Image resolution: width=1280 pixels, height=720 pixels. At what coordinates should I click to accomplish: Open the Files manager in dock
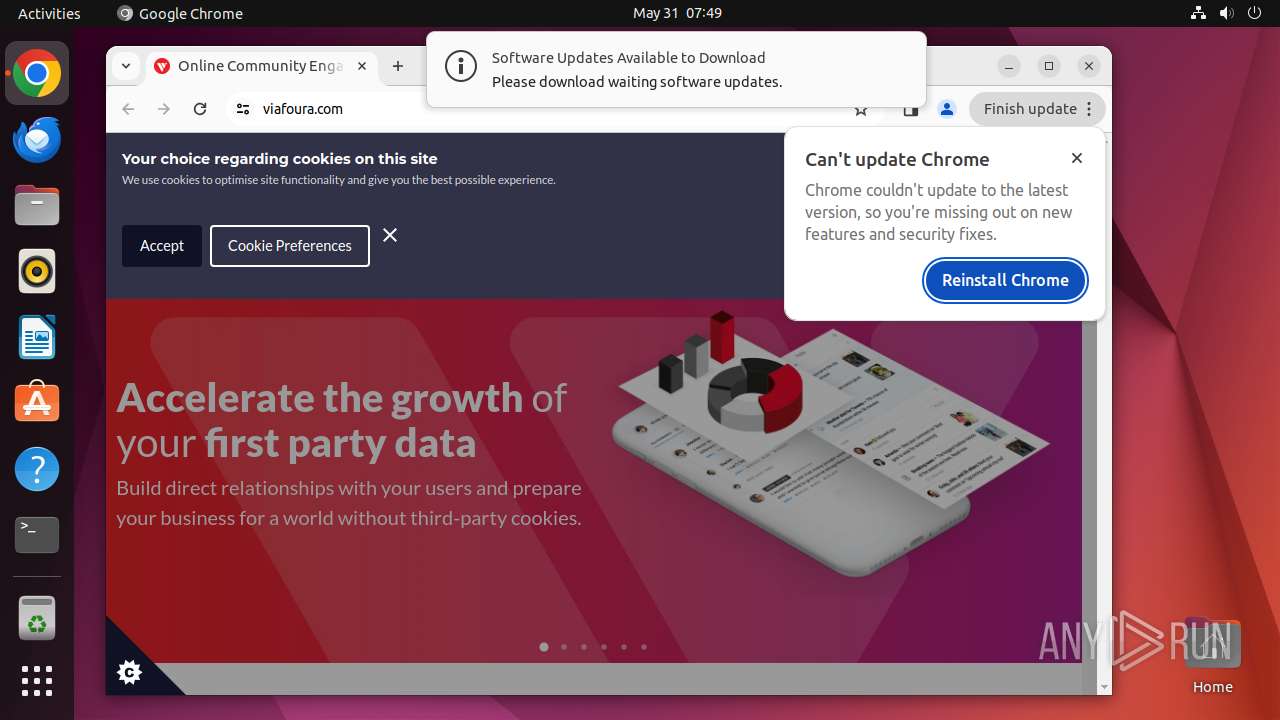pos(37,205)
